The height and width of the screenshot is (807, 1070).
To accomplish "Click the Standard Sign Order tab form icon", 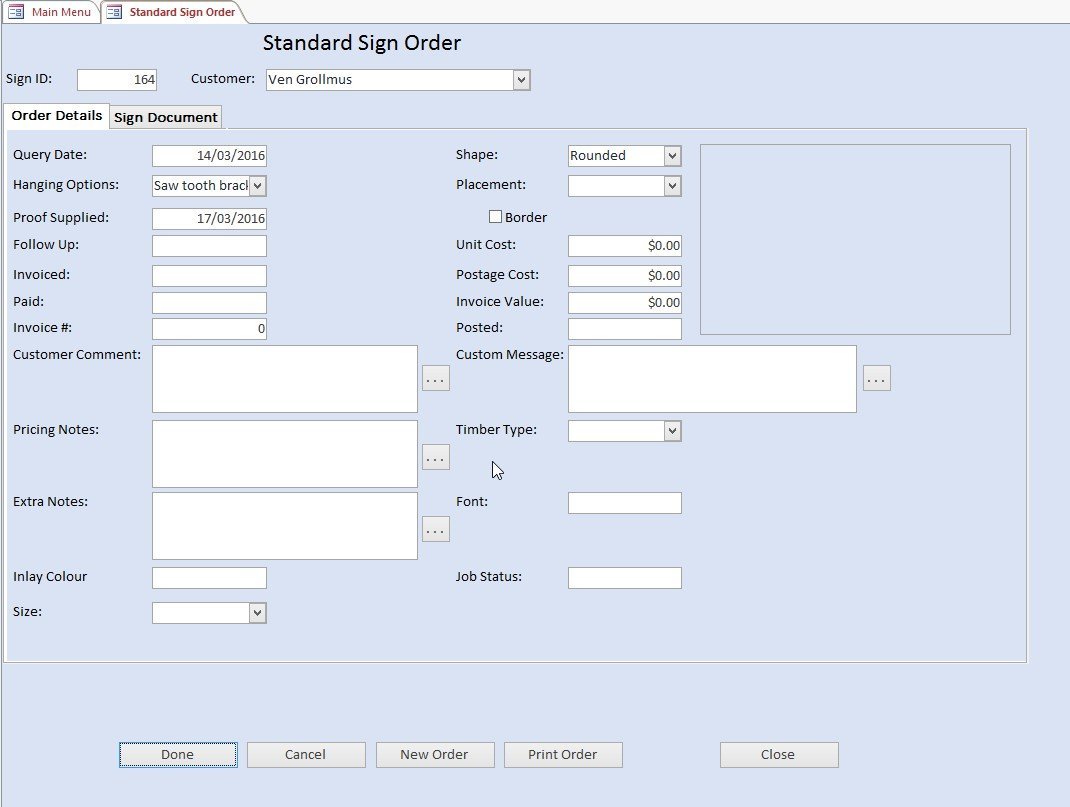I will 114,12.
